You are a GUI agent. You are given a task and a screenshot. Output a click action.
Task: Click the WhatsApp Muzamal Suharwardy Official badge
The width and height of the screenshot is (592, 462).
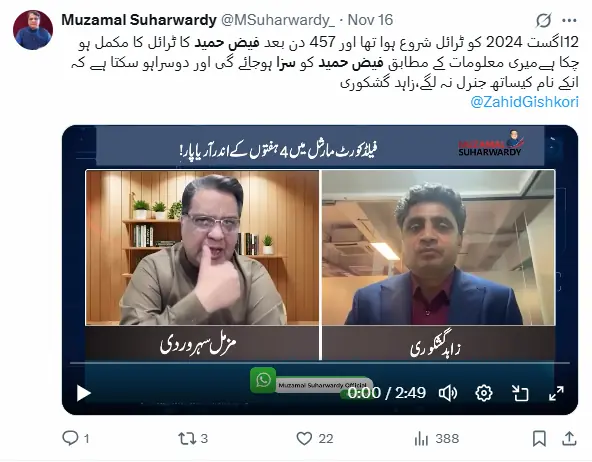click(x=311, y=382)
